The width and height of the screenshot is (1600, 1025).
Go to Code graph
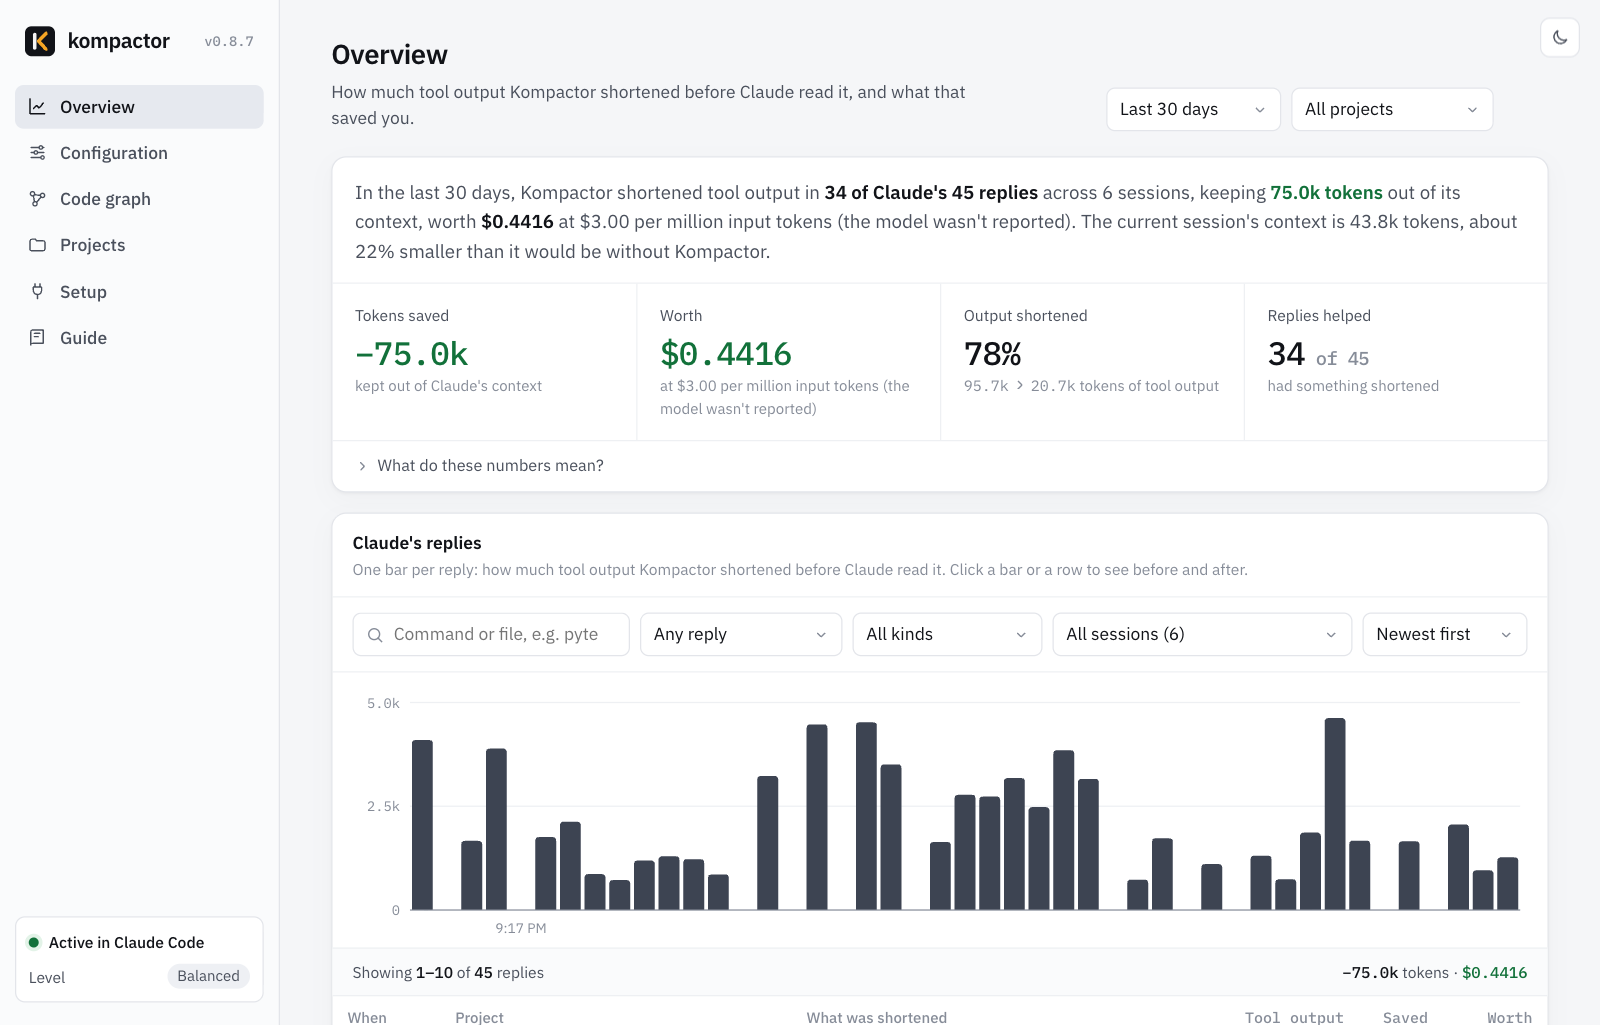(139, 199)
